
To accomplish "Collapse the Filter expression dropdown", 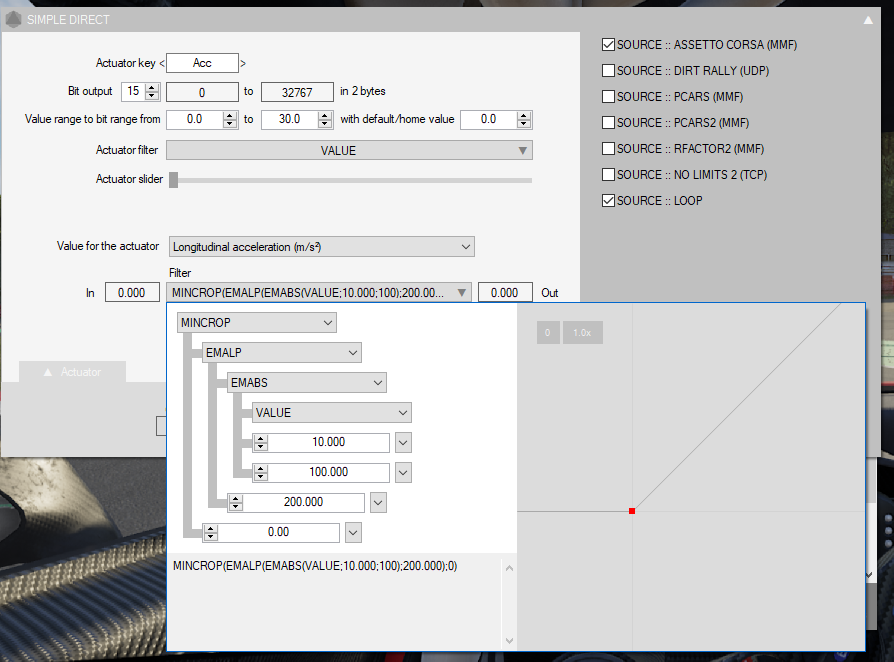I will [319, 293].
